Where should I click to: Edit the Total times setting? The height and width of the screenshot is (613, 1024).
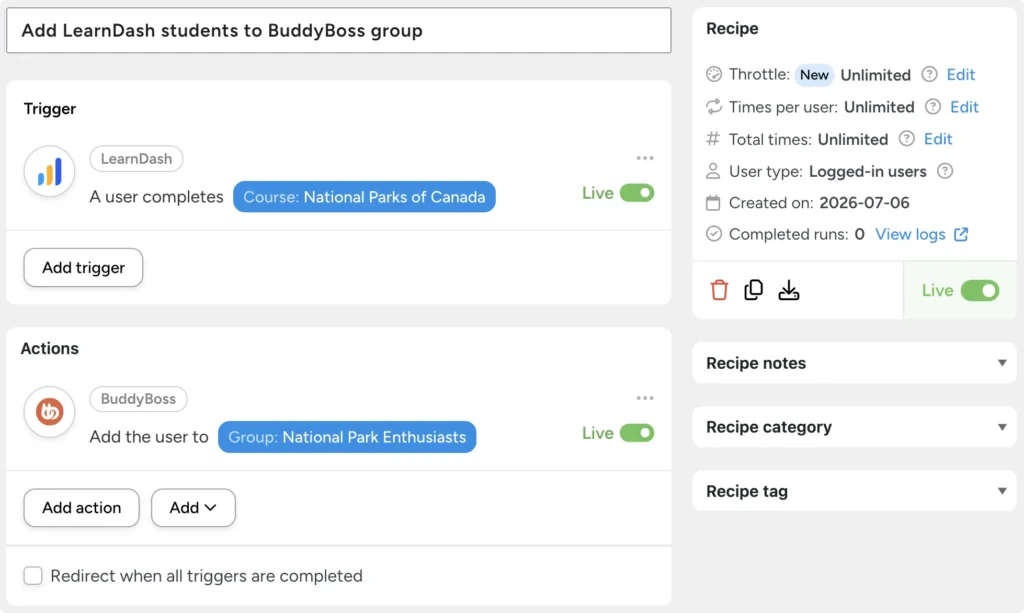click(938, 138)
